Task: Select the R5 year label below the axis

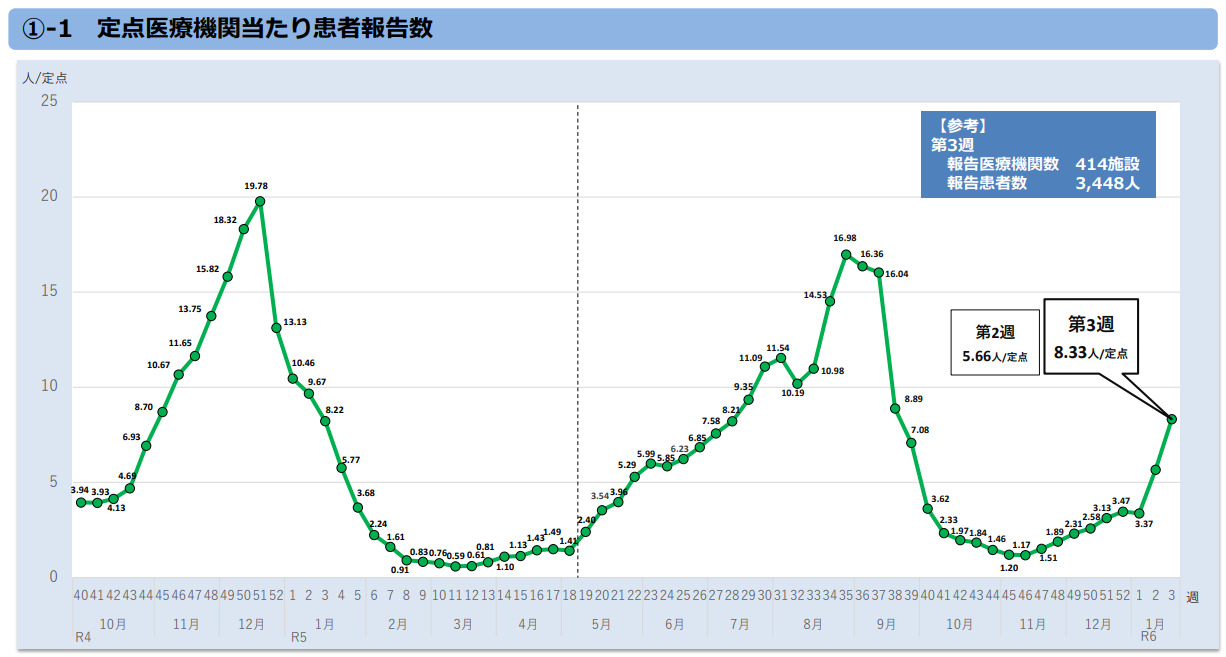Action: coord(298,637)
